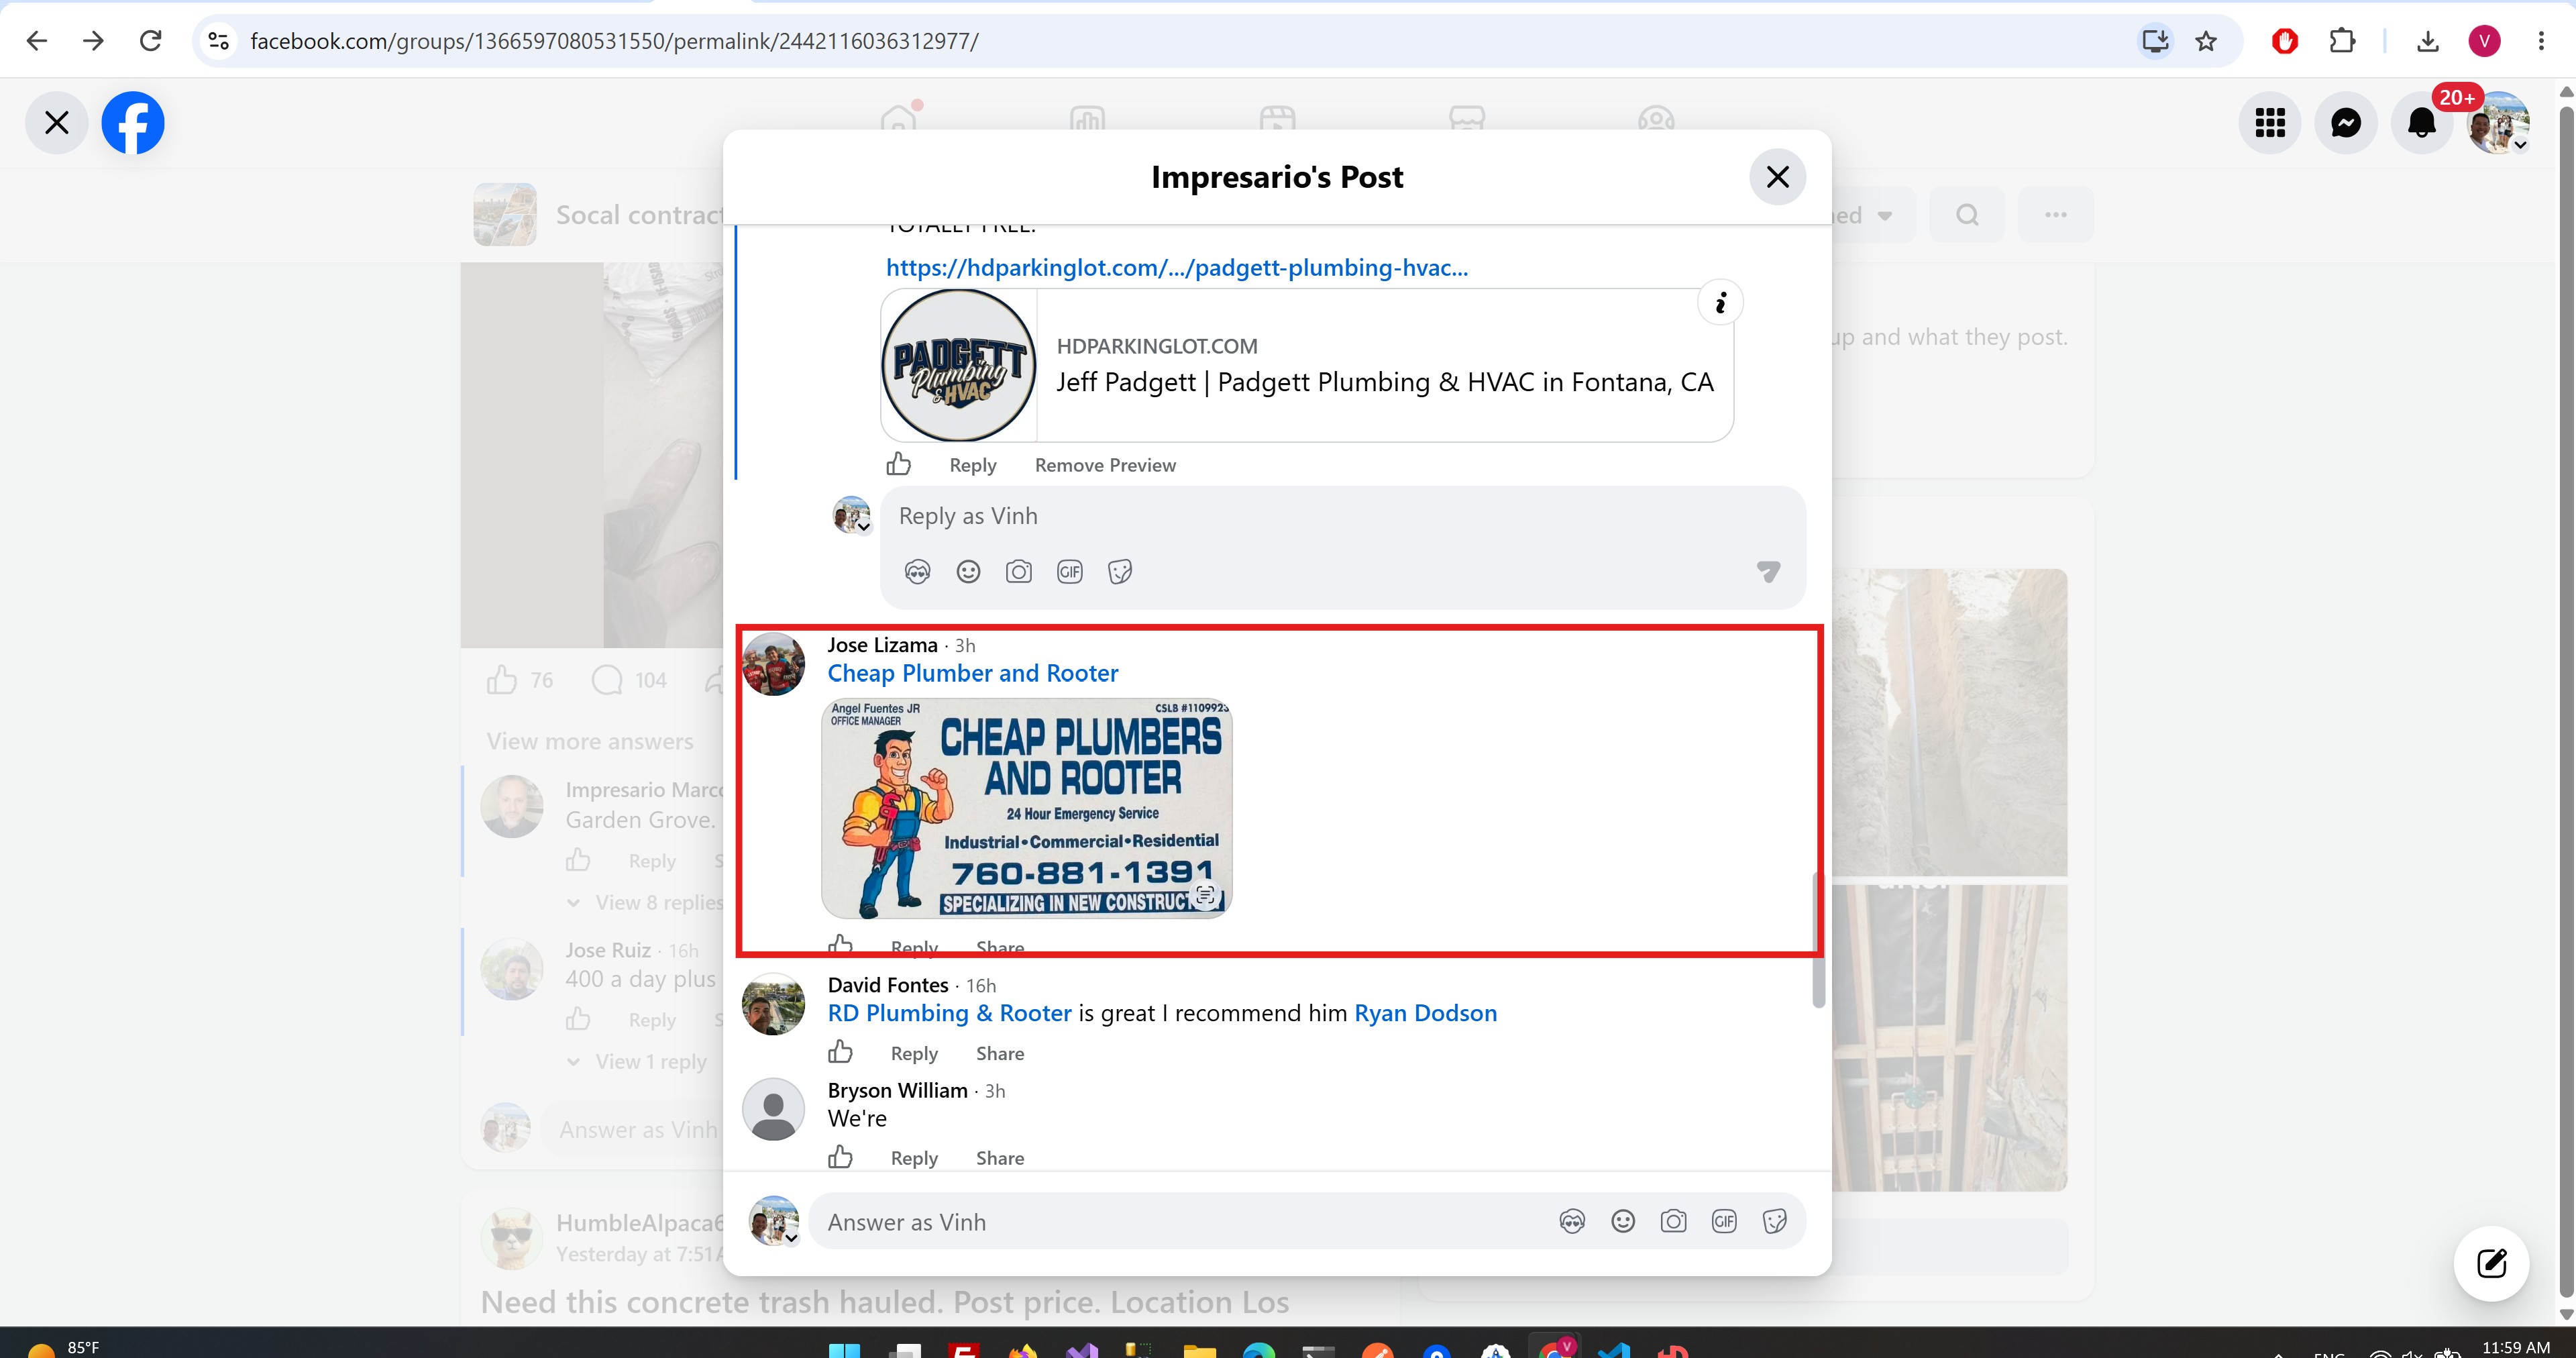Screen dimensions: 2576x1358
Task: Share Bryson William's comment
Action: click(x=1000, y=1158)
